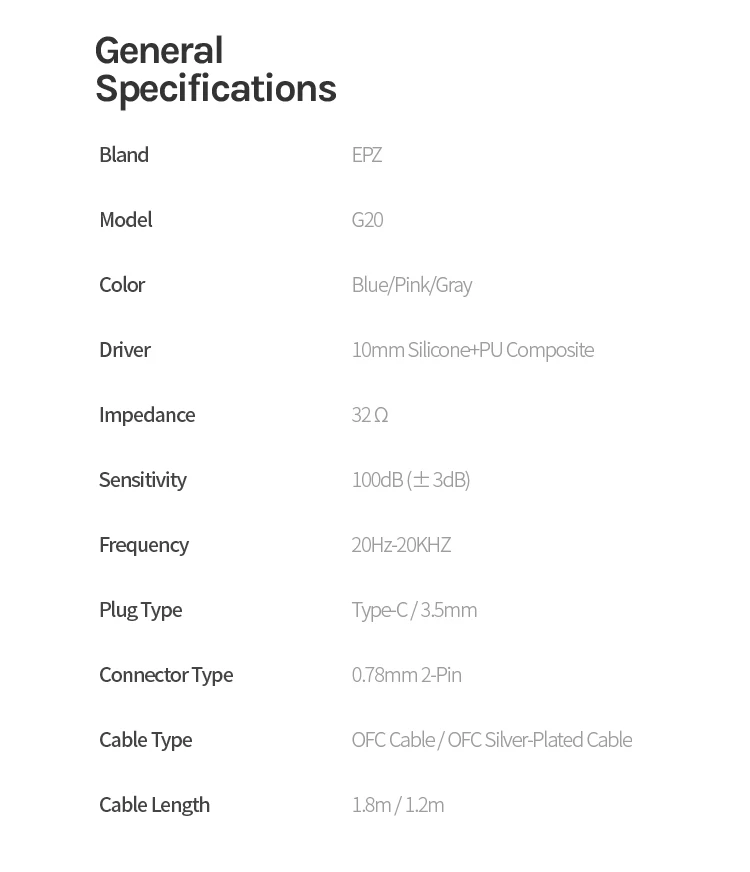The height and width of the screenshot is (872, 750).
Task: Click the General Specifications heading
Action: [215, 69]
